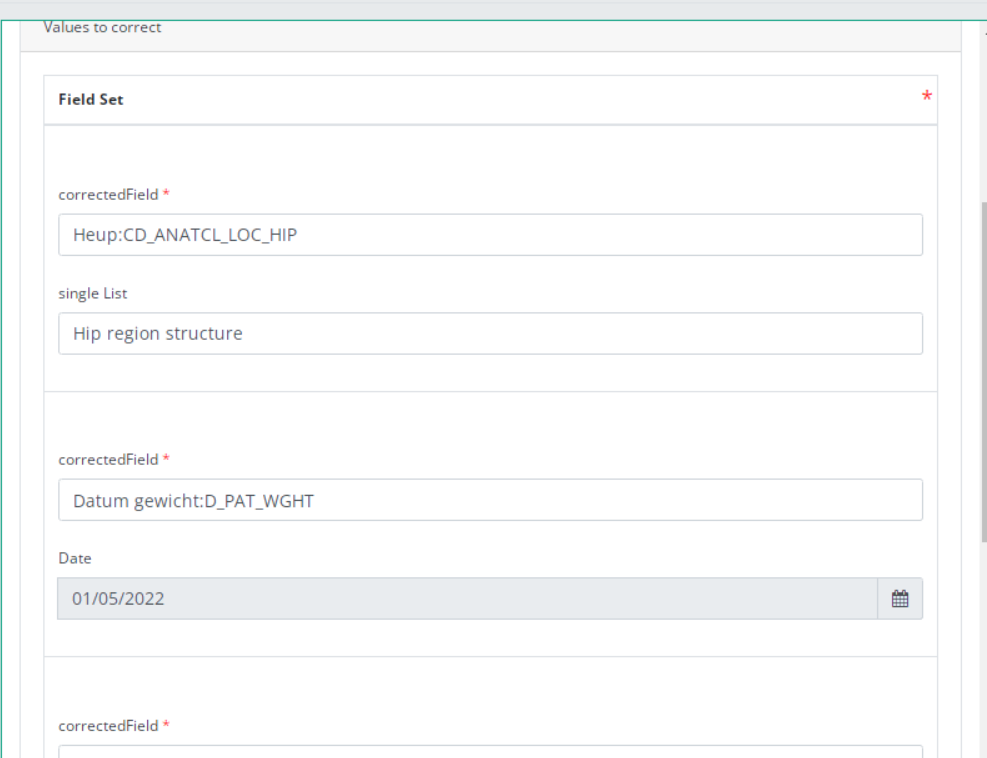Click the scrollbar track above the thumb
Viewport: 987px width, 758px height.
(983, 110)
